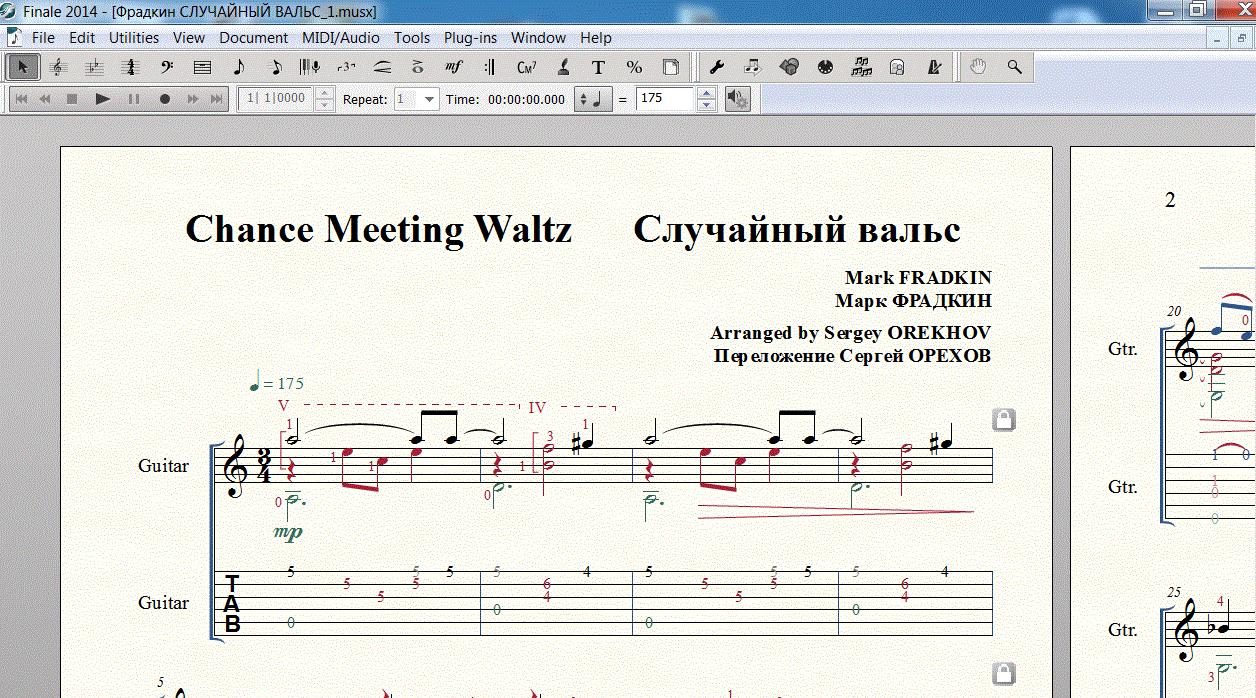Decrease measure counter with down stepper
The height and width of the screenshot is (698, 1256).
324,105
